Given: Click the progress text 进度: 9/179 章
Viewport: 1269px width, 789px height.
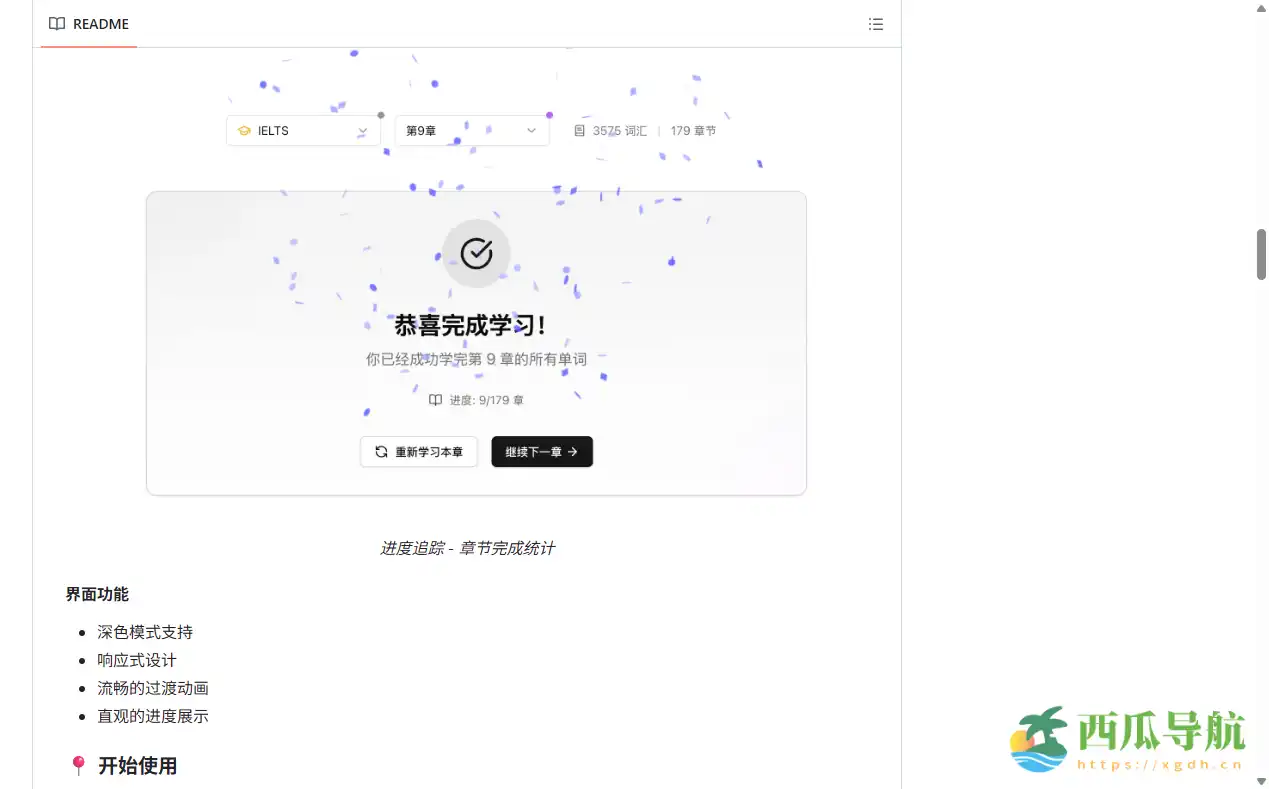Looking at the screenshot, I should 485,399.
